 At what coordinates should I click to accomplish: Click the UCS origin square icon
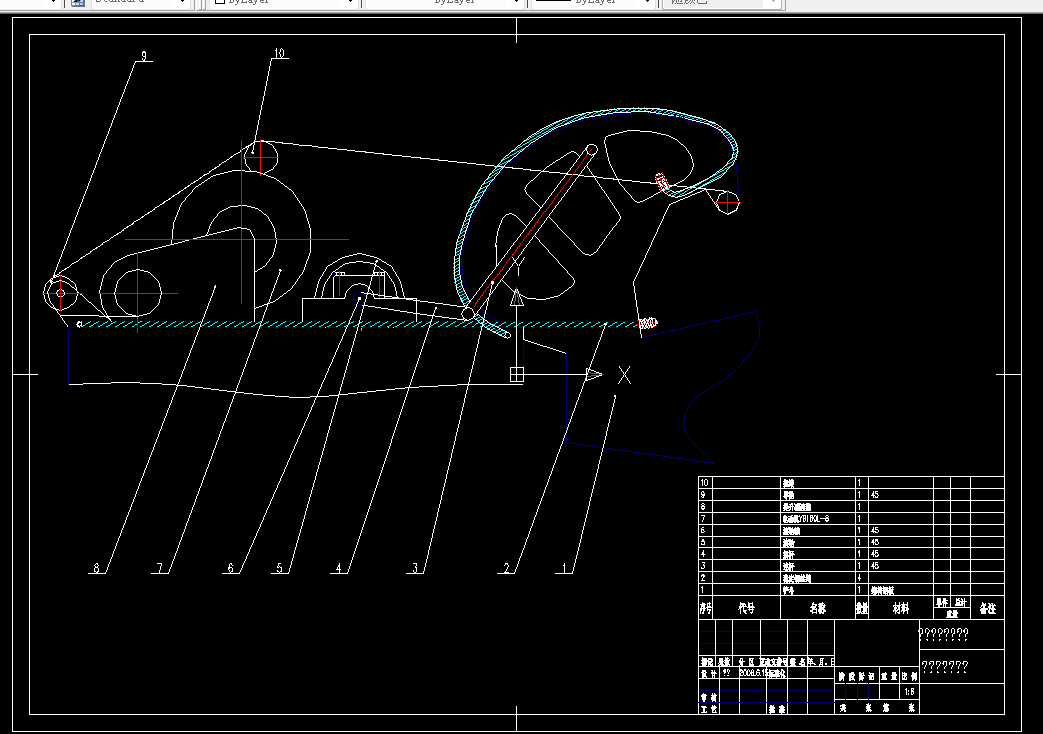(517, 375)
